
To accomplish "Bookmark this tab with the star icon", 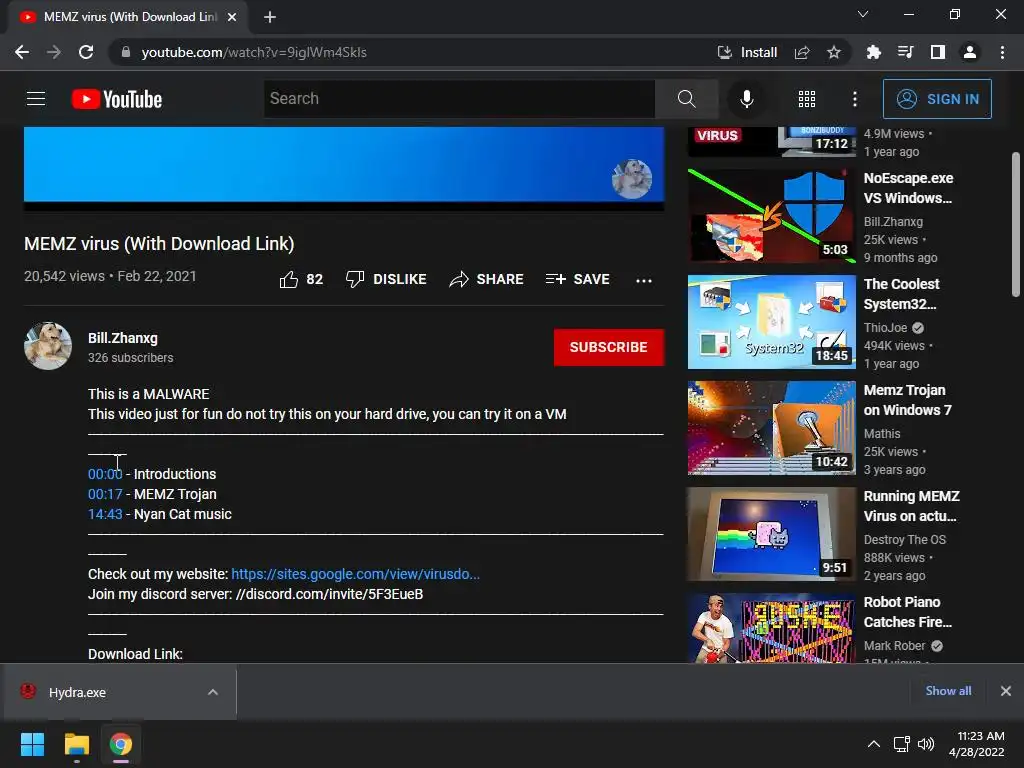I will pyautogui.click(x=834, y=52).
